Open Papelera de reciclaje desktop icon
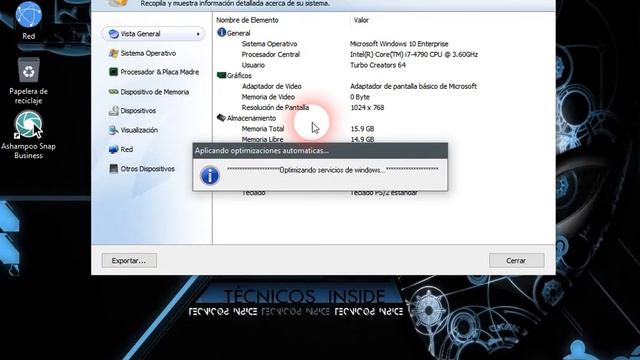640x360 pixels. tap(28, 81)
